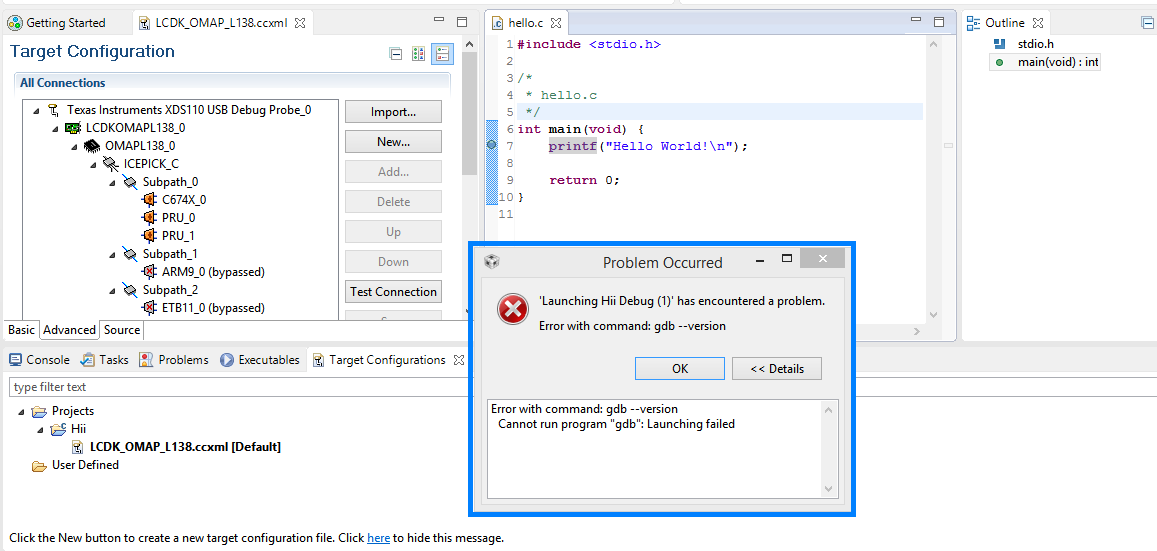Select LCDK_OMAP_L138.ccxml [Default] in Projects tree

pyautogui.click(x=176, y=446)
